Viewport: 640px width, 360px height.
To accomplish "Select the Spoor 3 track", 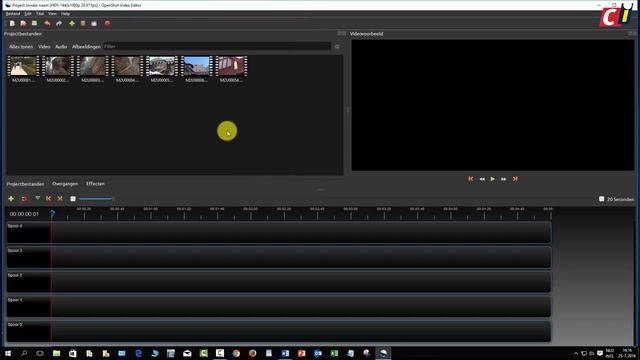I will [x=279, y=257].
